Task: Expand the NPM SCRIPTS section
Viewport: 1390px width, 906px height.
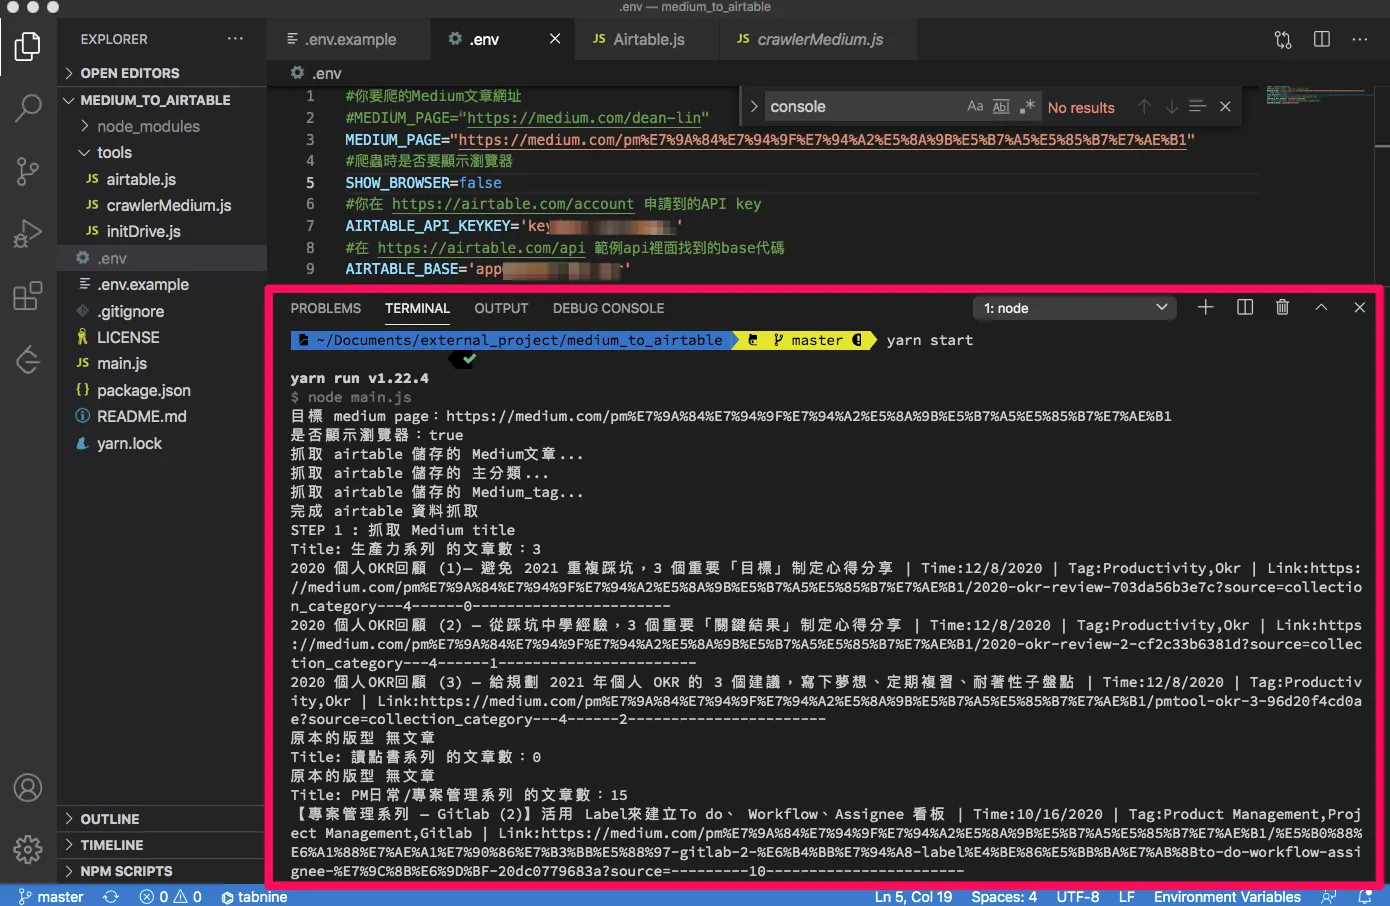Action: coord(162,871)
